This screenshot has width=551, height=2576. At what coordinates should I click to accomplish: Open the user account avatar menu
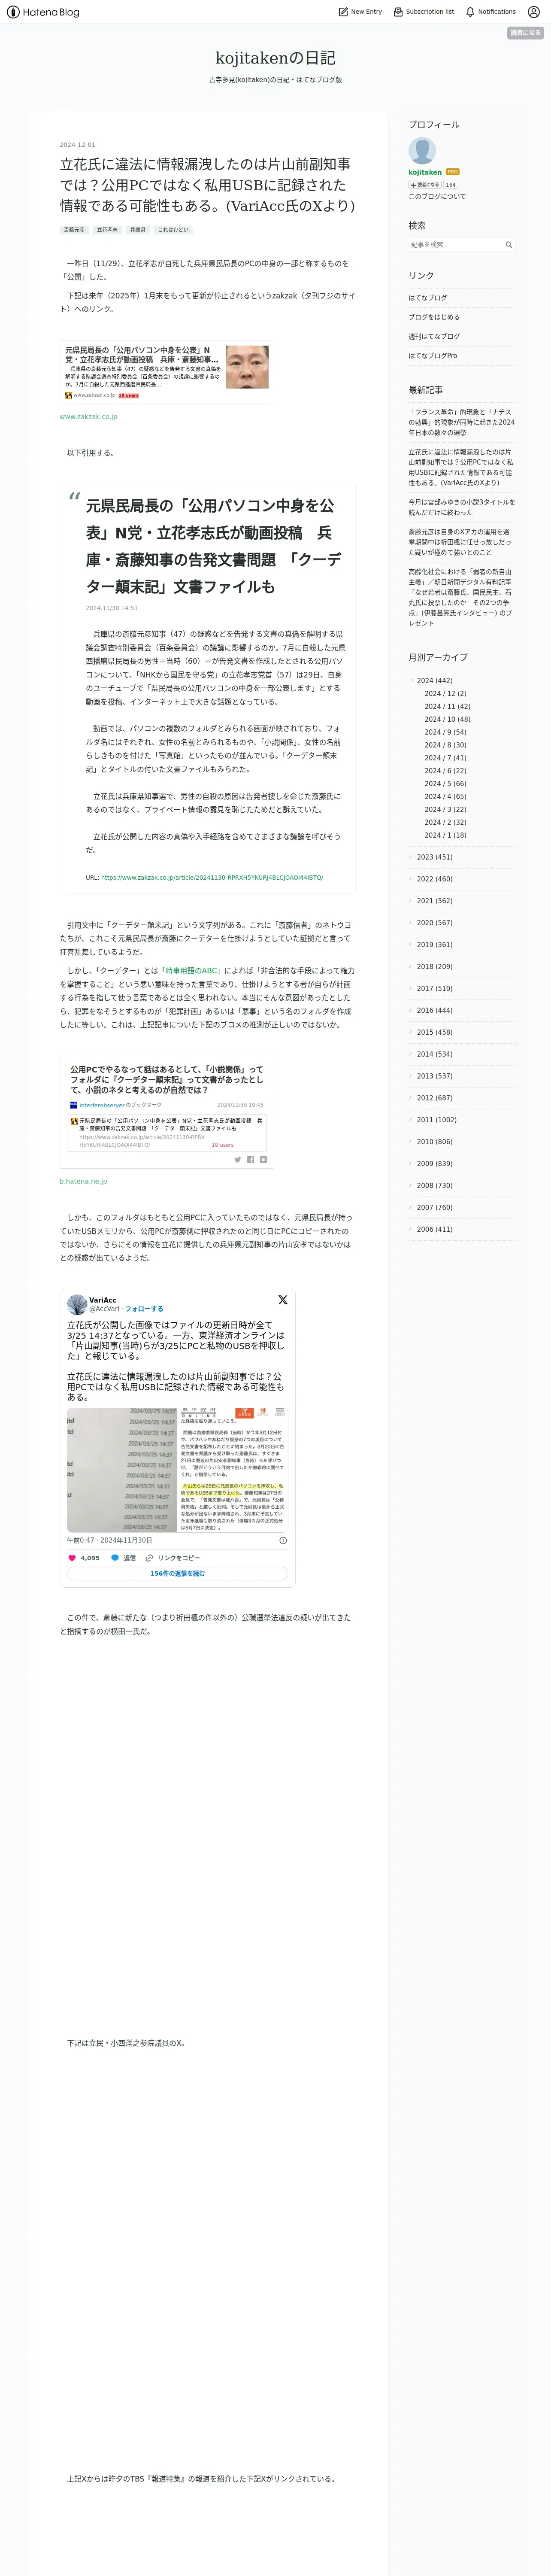coord(533,12)
